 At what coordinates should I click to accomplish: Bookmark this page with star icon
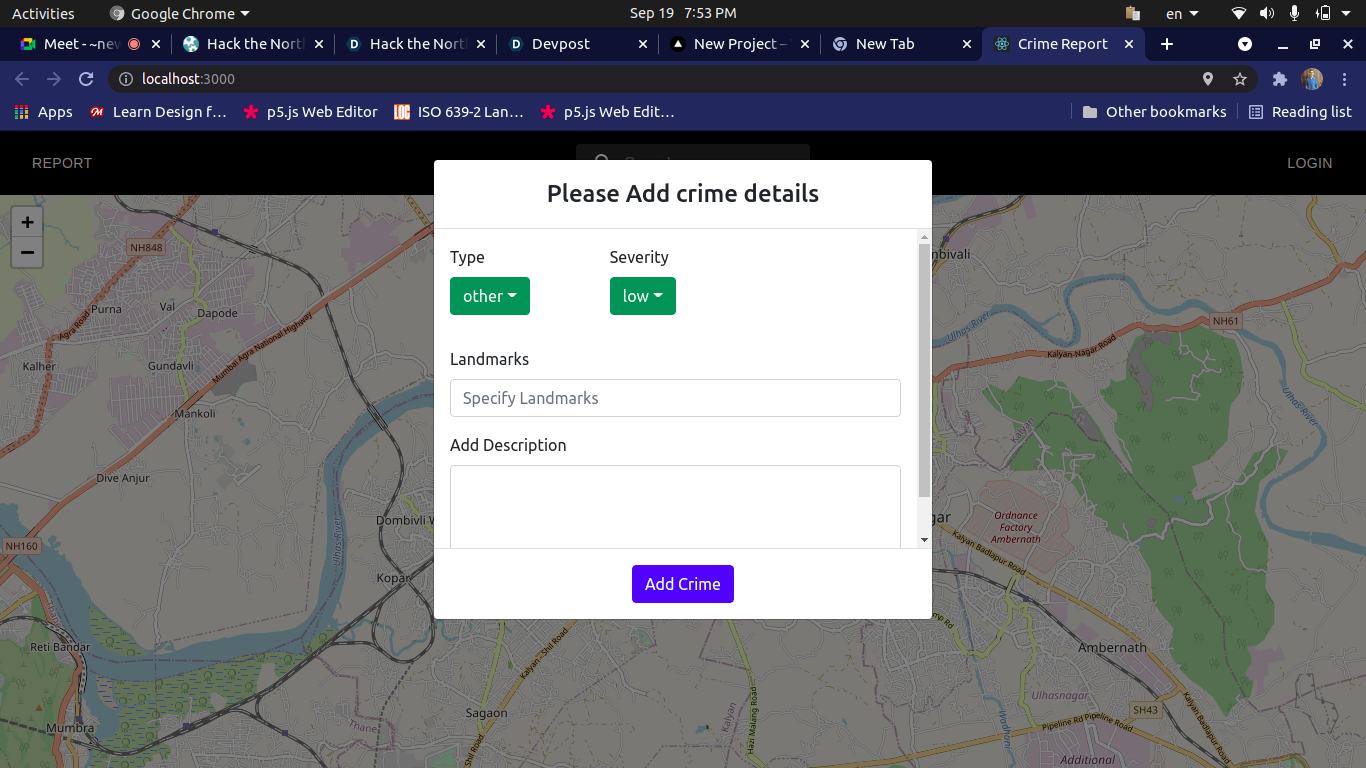coord(1240,79)
